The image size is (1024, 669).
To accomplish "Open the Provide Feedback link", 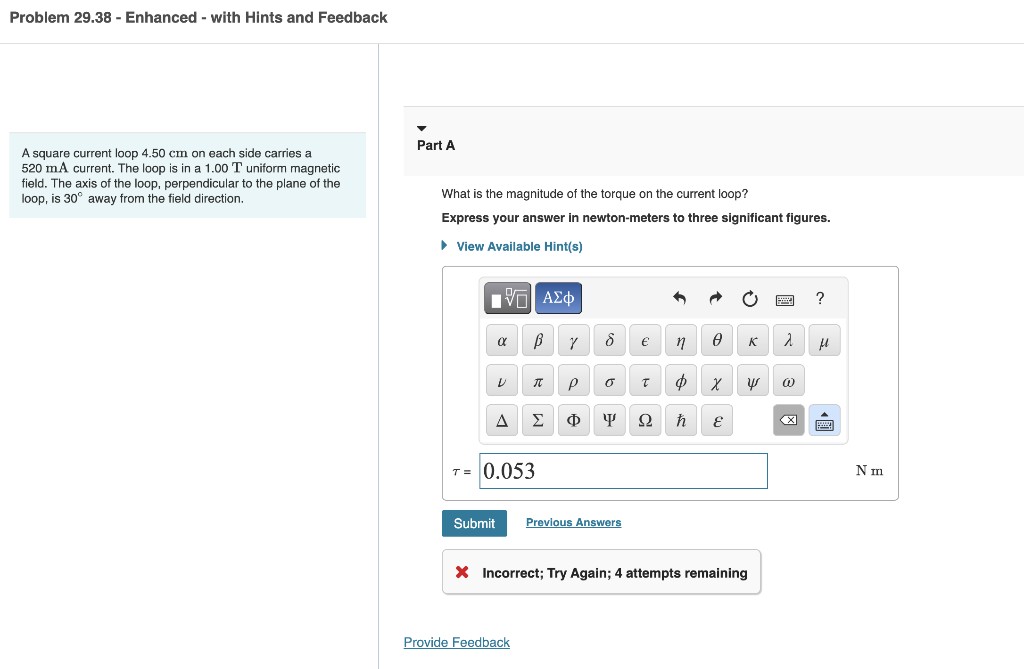I will pyautogui.click(x=456, y=642).
